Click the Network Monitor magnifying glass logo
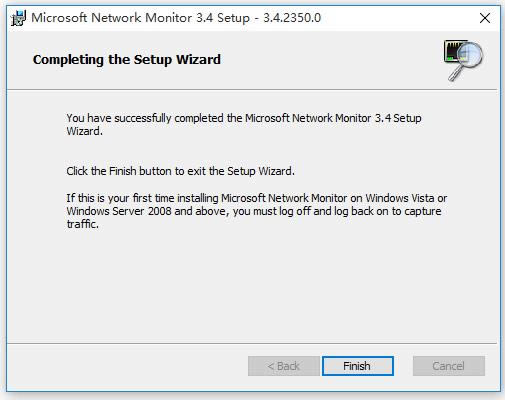The height and width of the screenshot is (400, 505). tap(463, 60)
